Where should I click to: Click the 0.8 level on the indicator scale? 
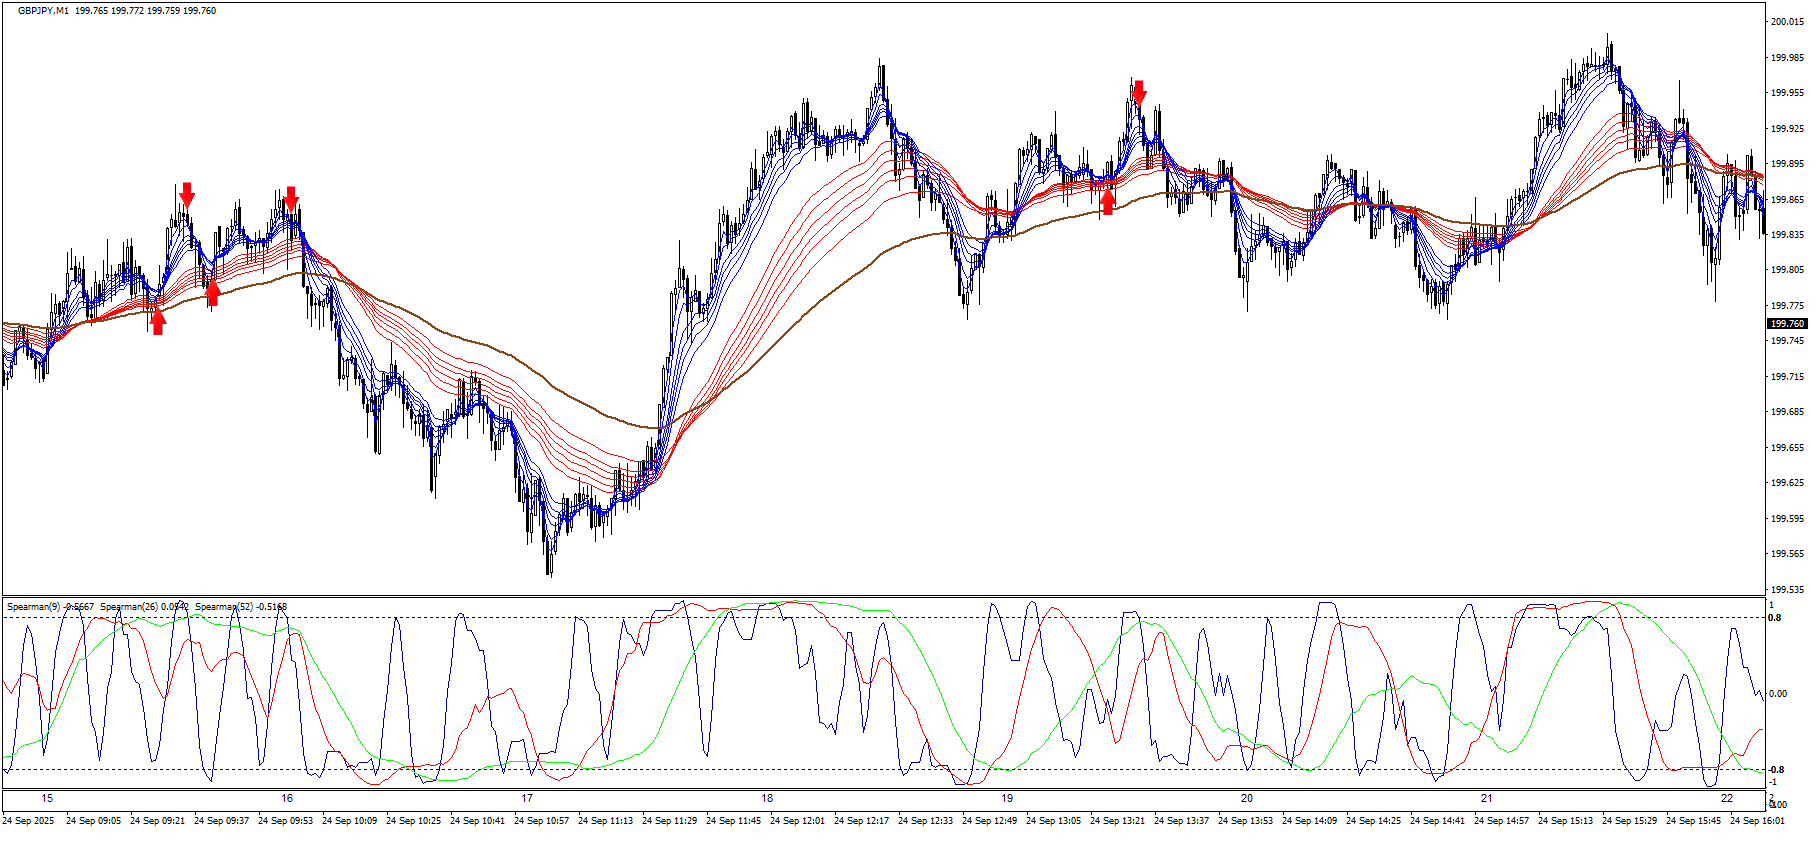[x=1775, y=618]
